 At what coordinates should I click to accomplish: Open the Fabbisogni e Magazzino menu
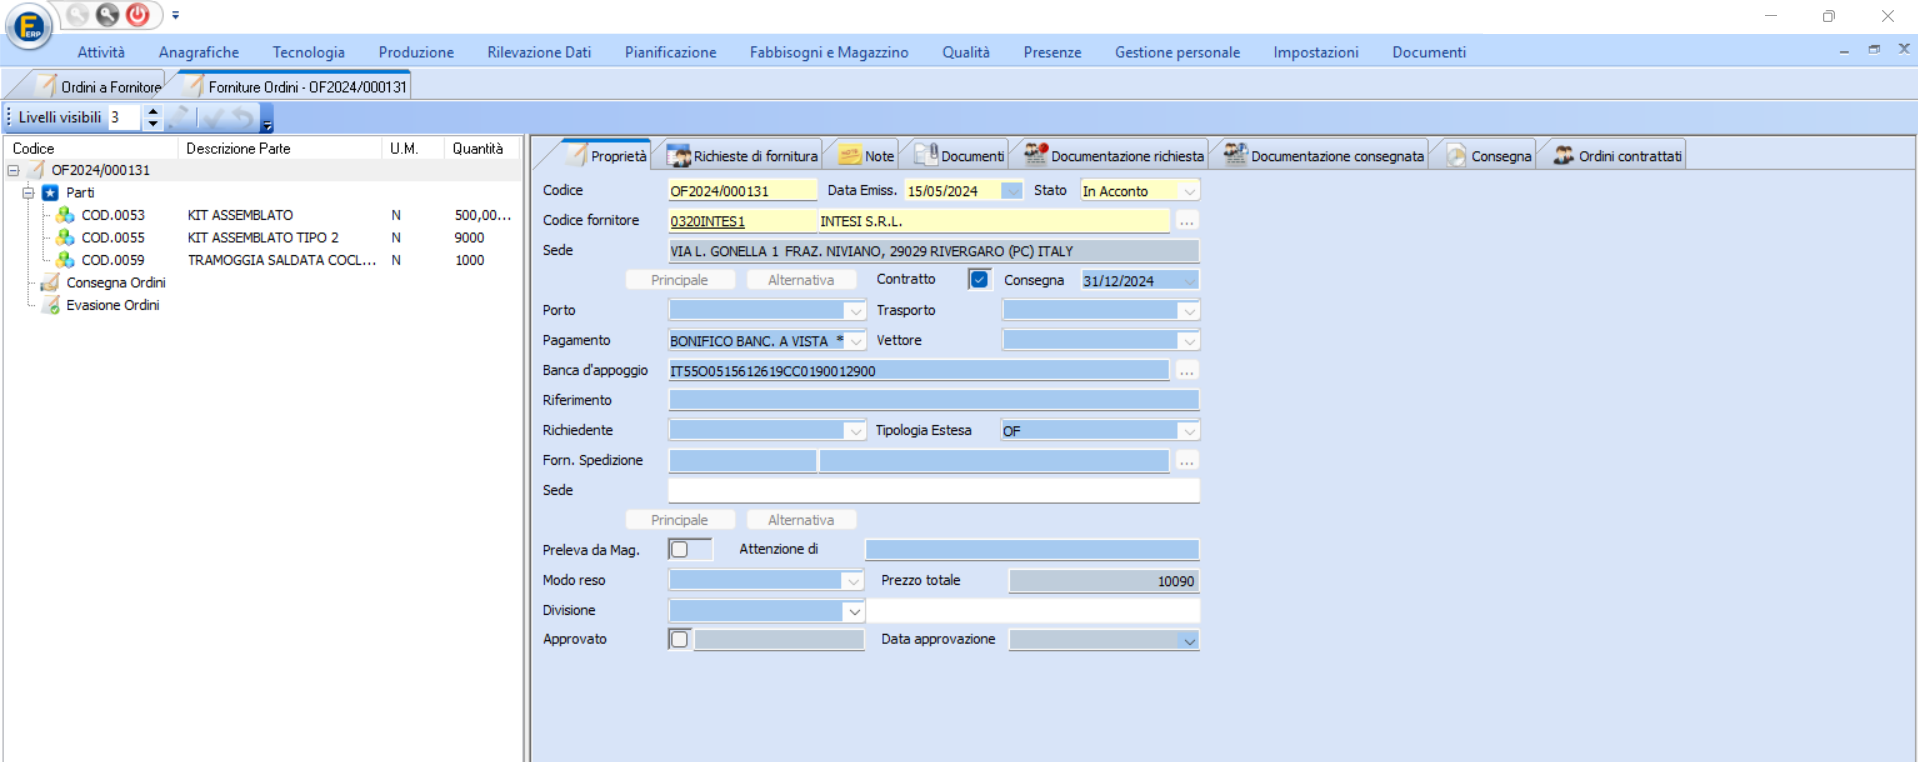coord(829,52)
